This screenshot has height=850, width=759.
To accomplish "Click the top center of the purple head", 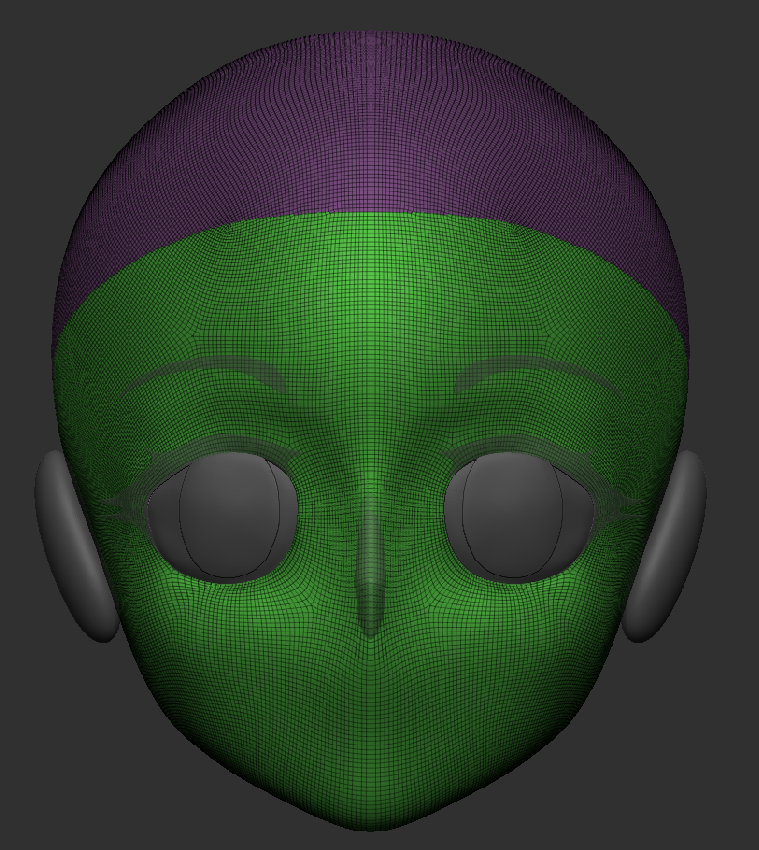I will click(x=372, y=45).
